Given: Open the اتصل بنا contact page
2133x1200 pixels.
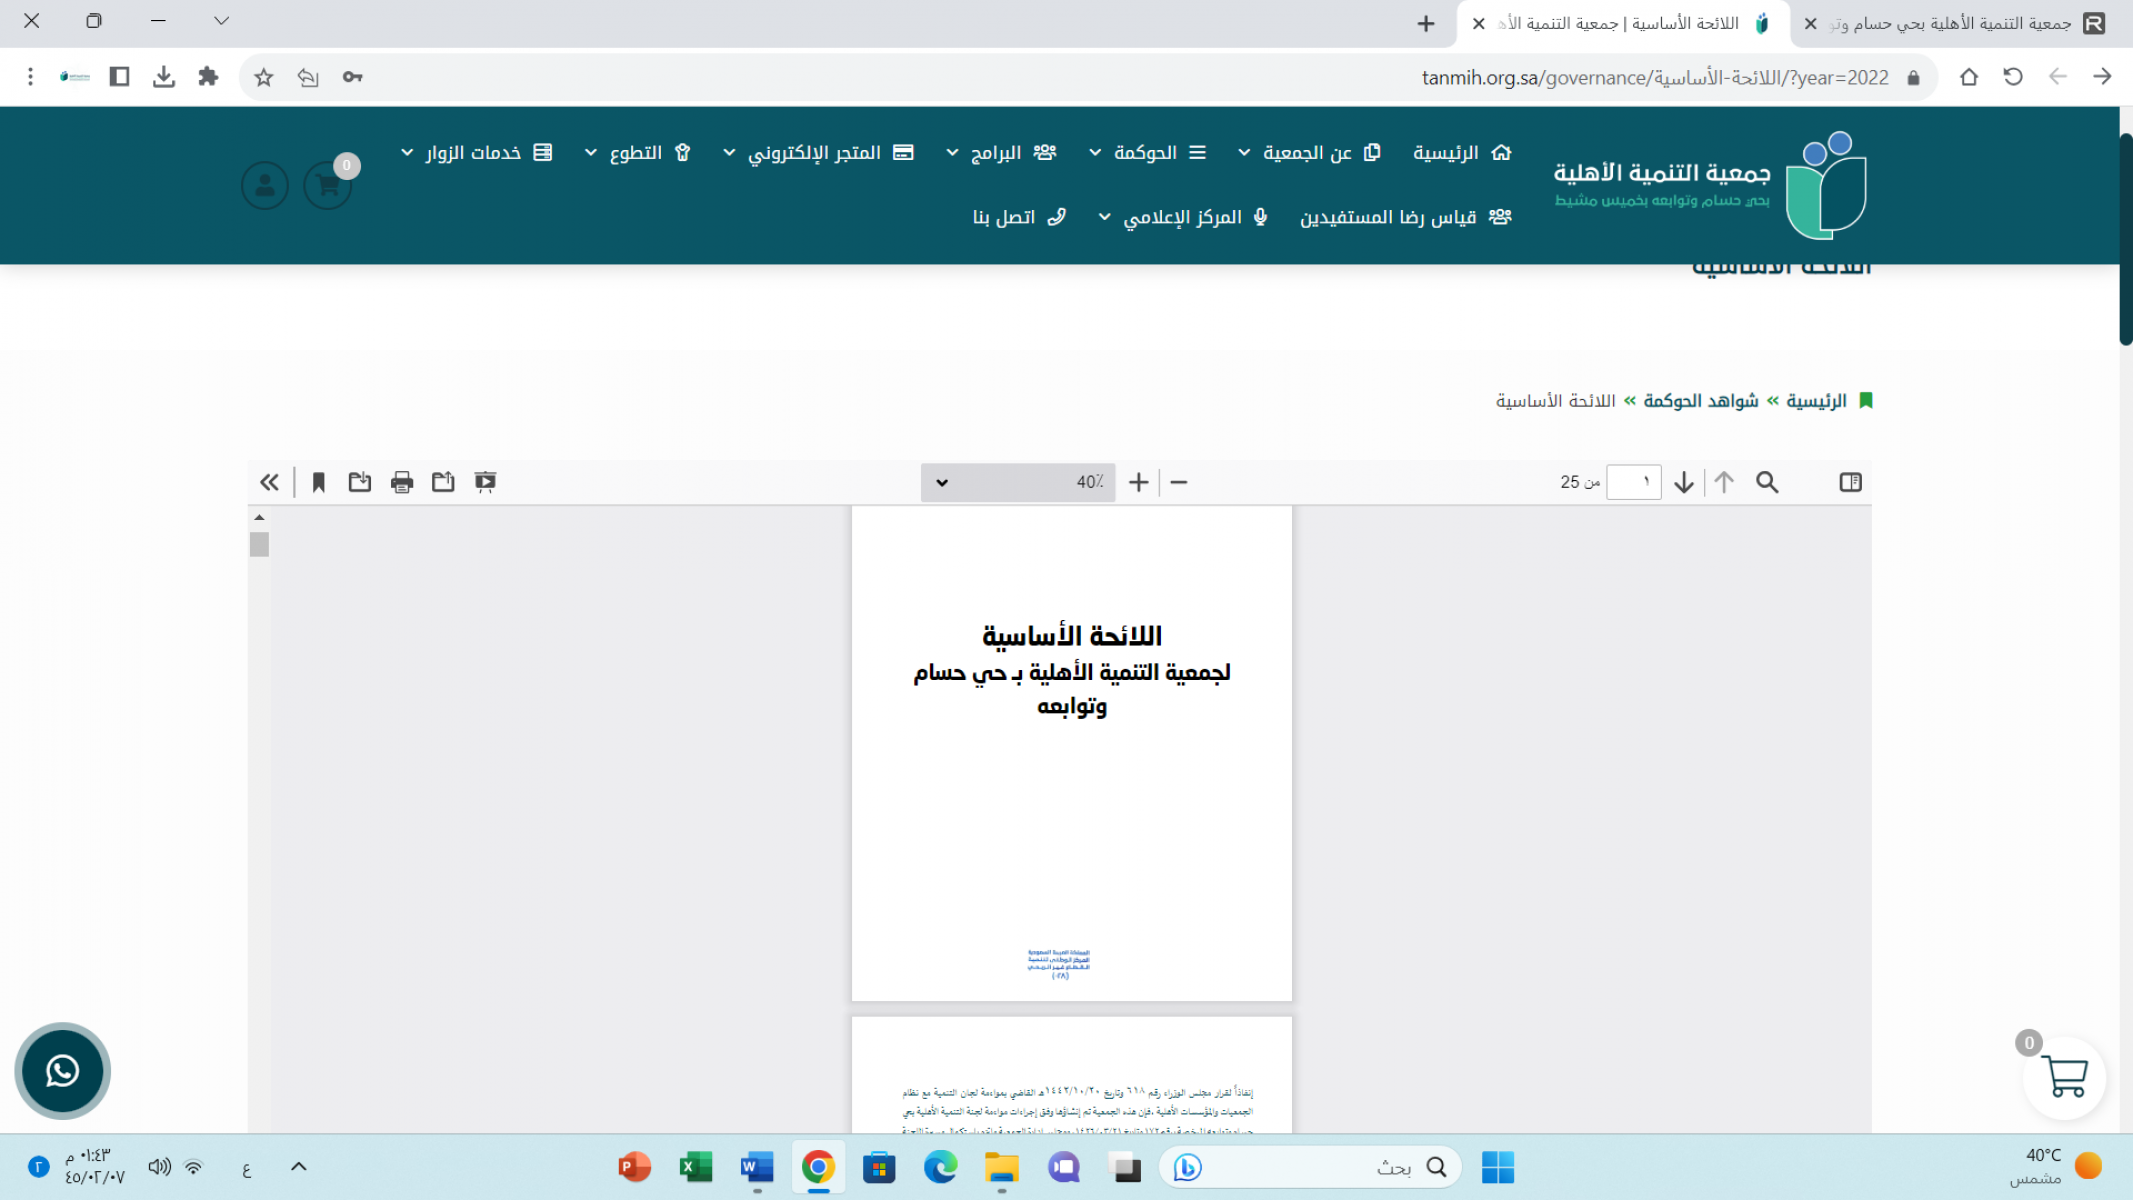Looking at the screenshot, I should pos(1019,217).
